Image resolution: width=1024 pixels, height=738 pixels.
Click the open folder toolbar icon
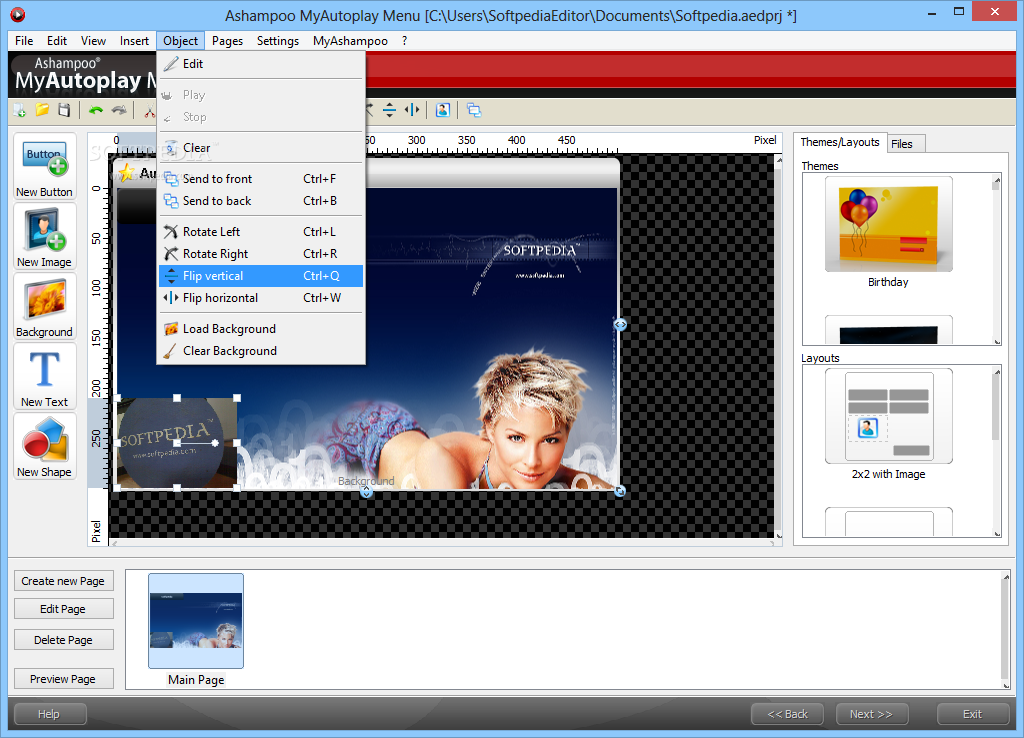pyautogui.click(x=42, y=110)
